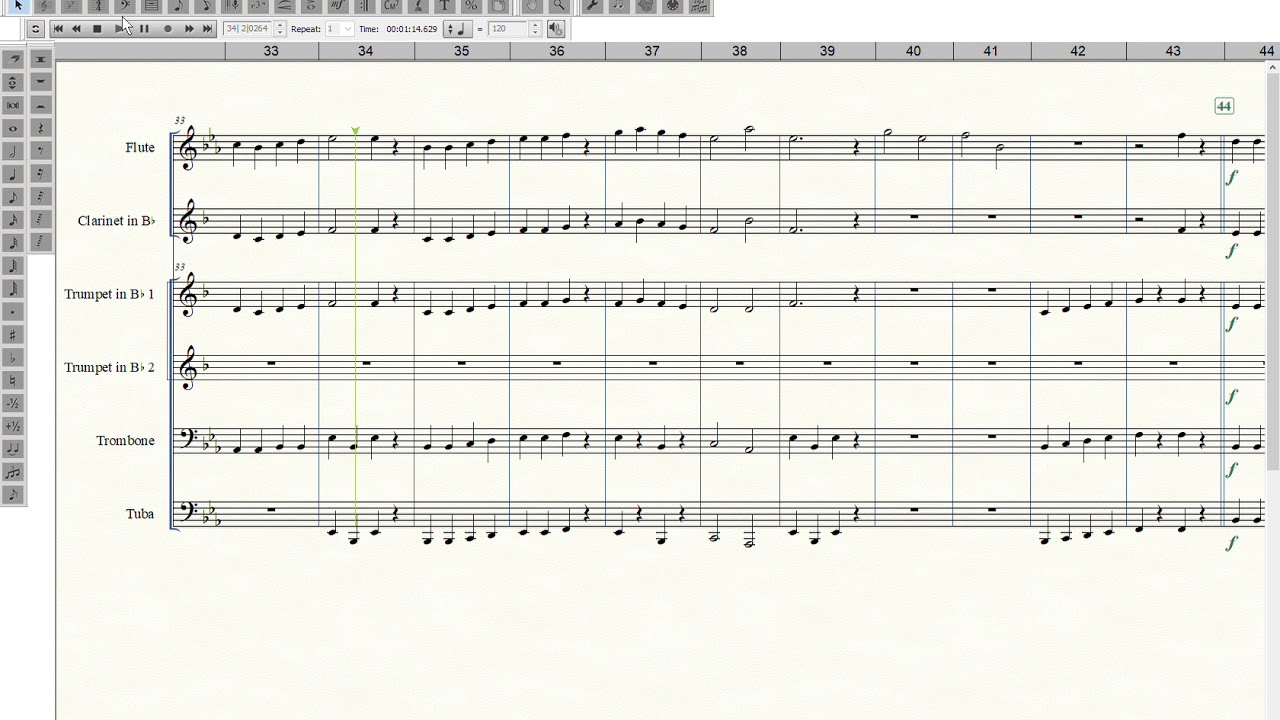Click the tempo stepper arrows

click(535, 29)
